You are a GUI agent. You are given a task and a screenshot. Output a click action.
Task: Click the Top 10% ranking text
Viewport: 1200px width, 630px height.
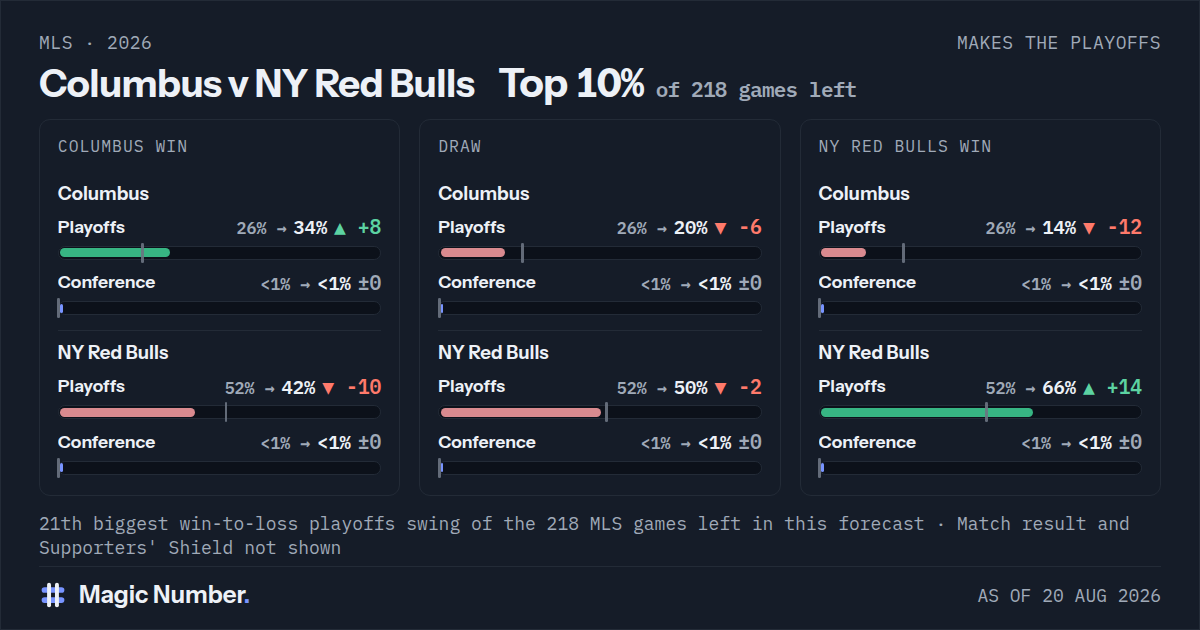point(572,85)
